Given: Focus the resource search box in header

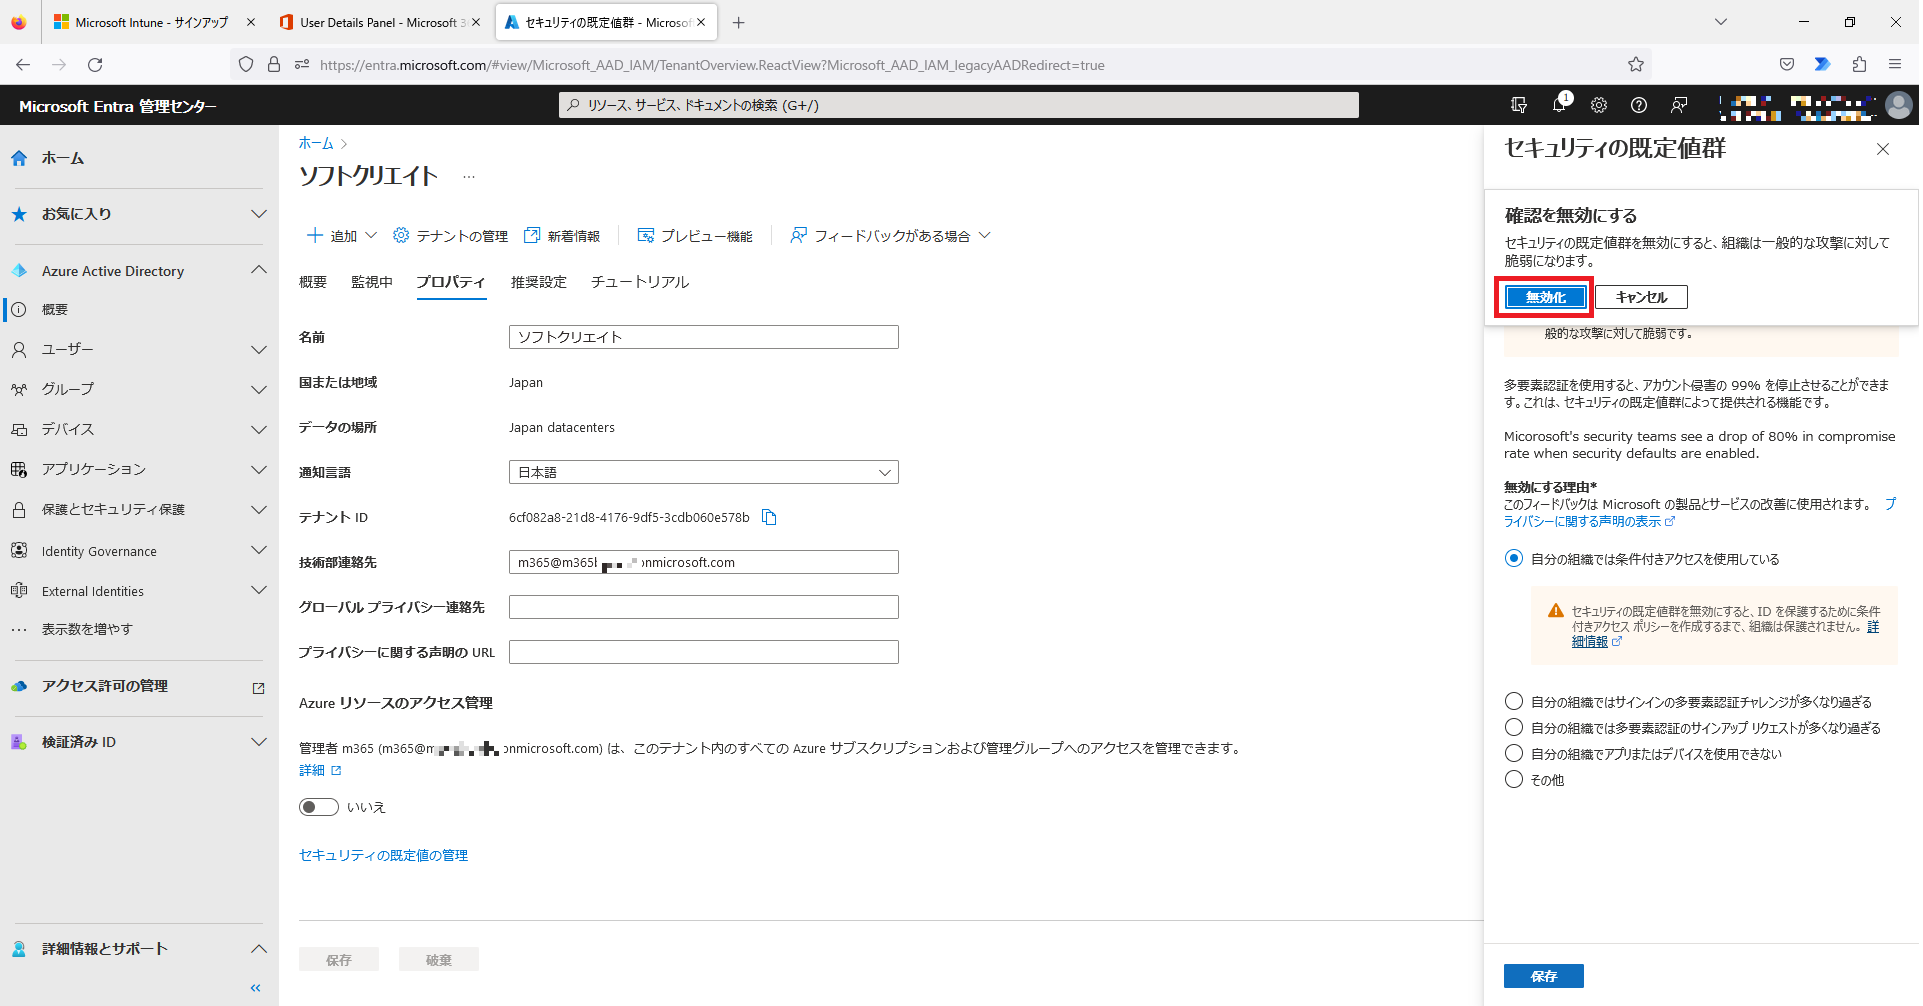Looking at the screenshot, I should (958, 105).
